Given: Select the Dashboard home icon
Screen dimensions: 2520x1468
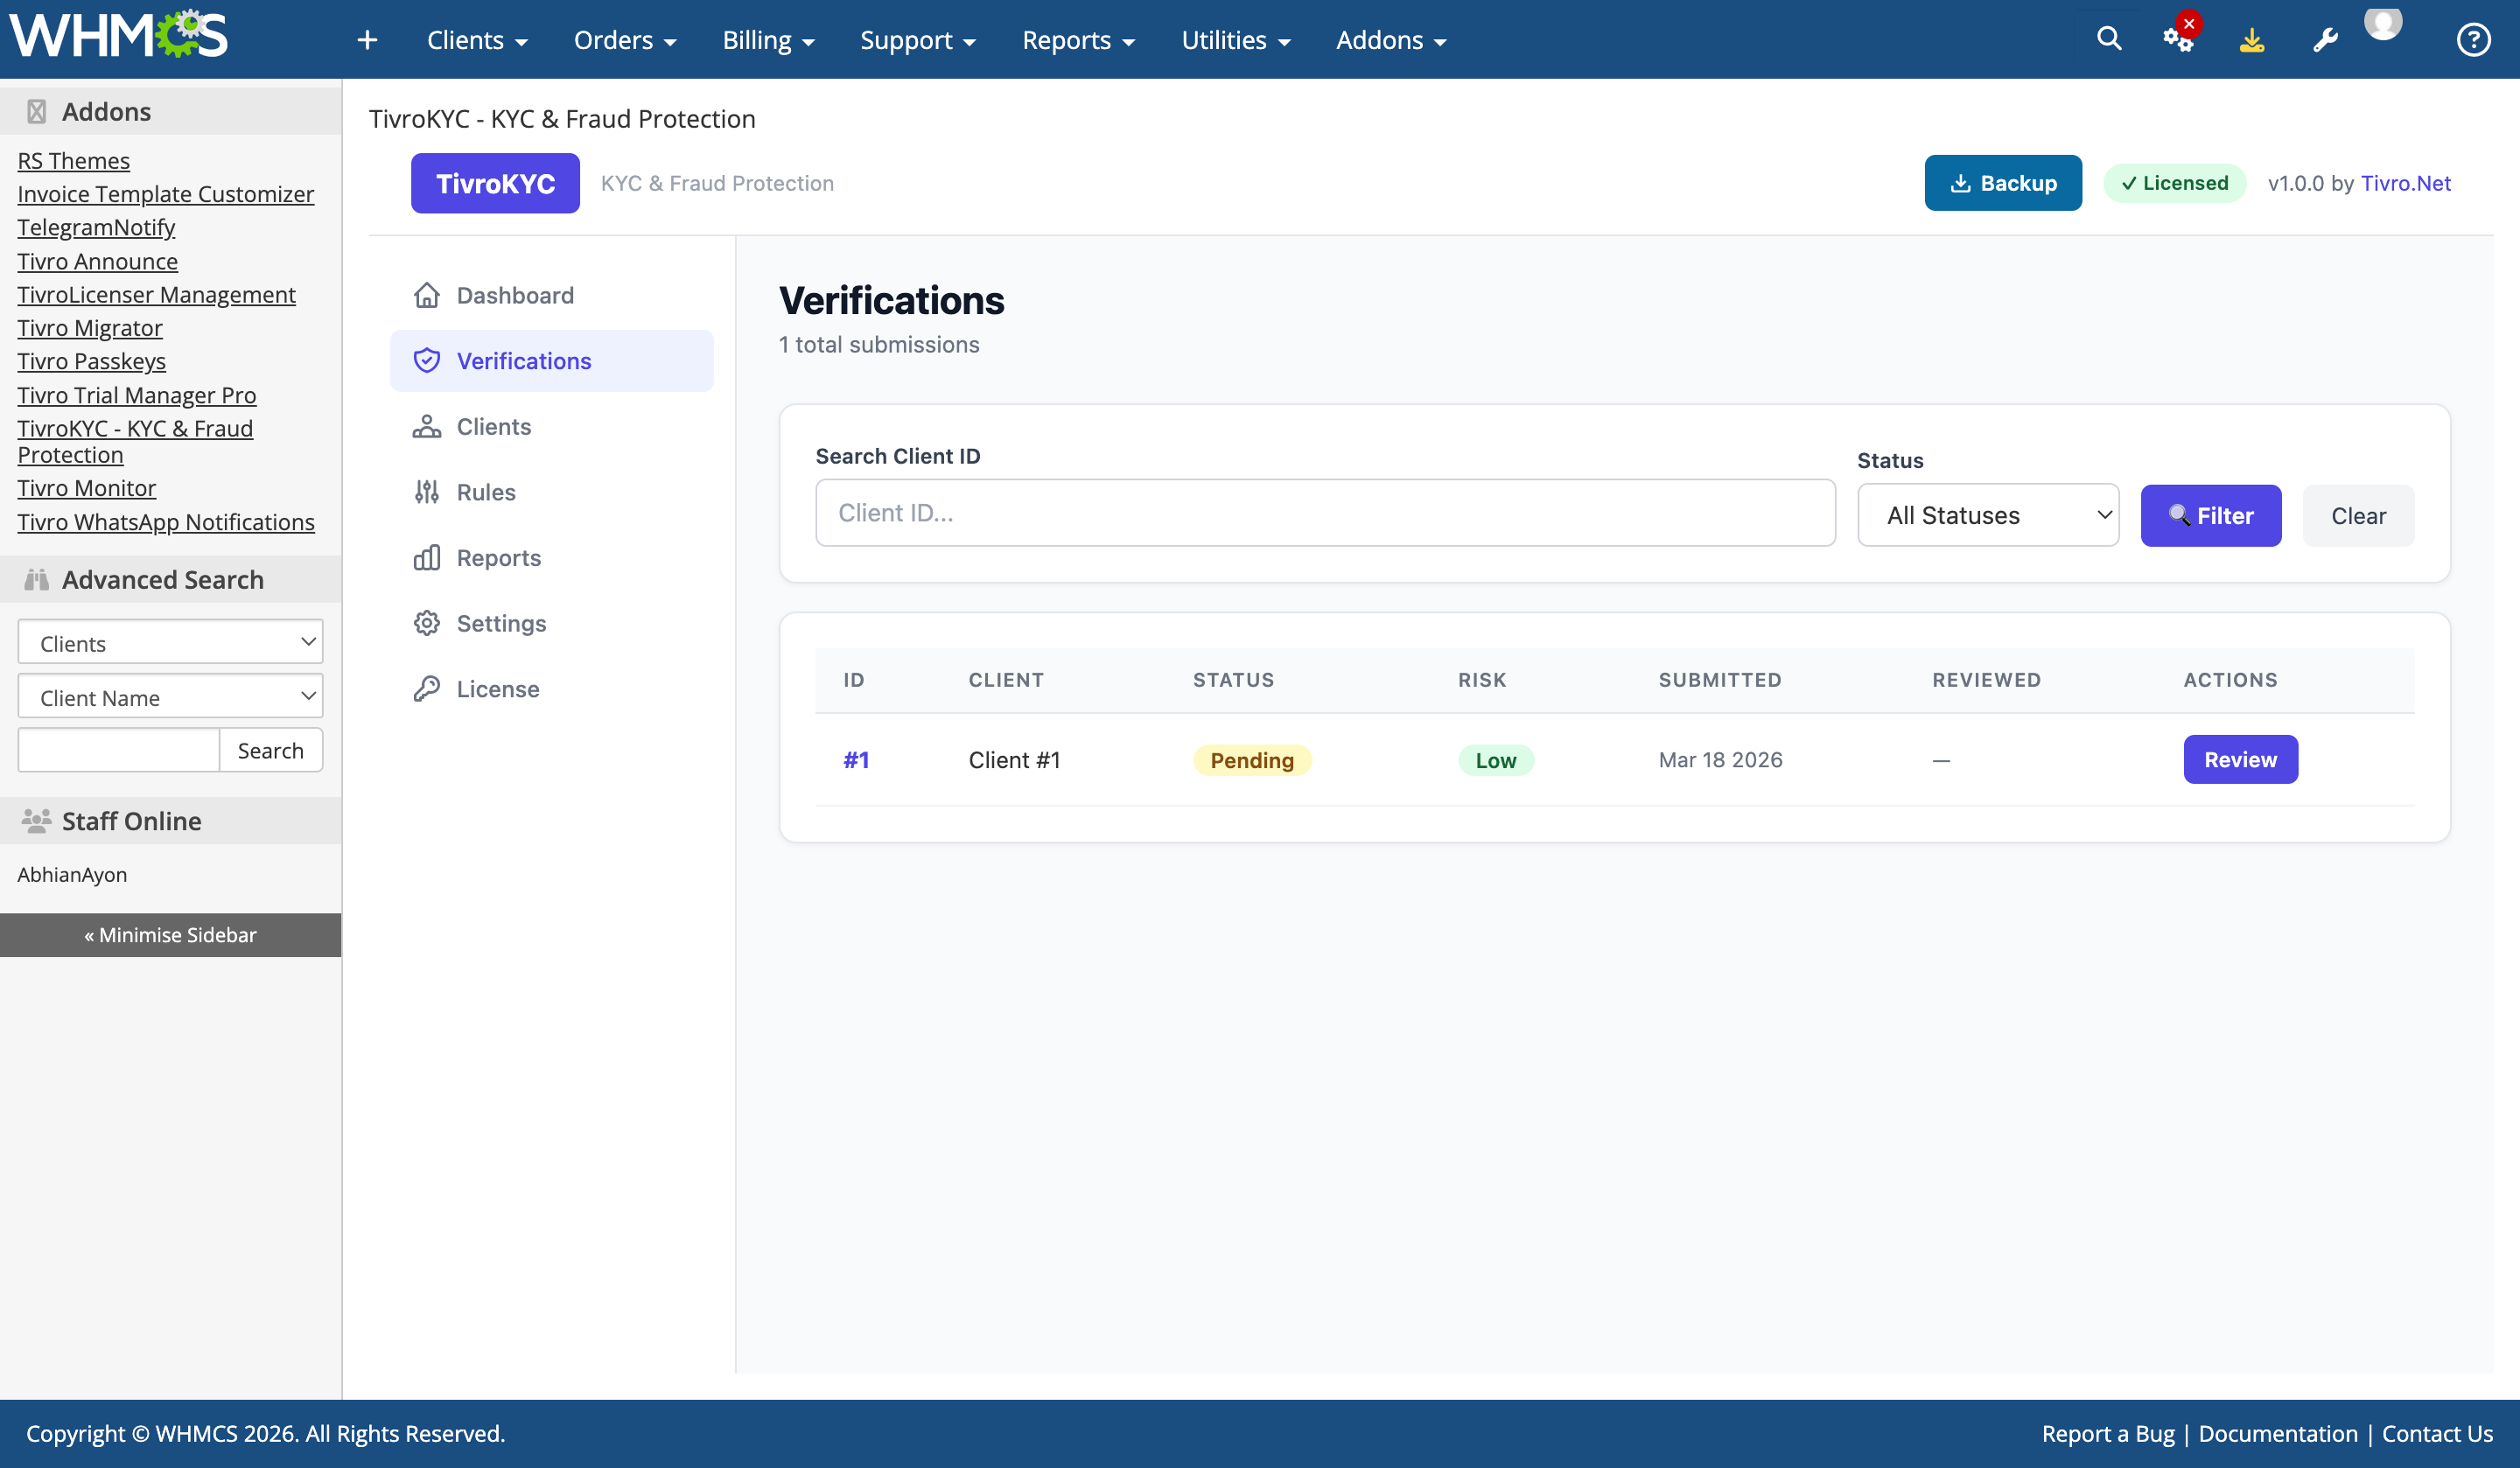Looking at the screenshot, I should click(x=427, y=294).
